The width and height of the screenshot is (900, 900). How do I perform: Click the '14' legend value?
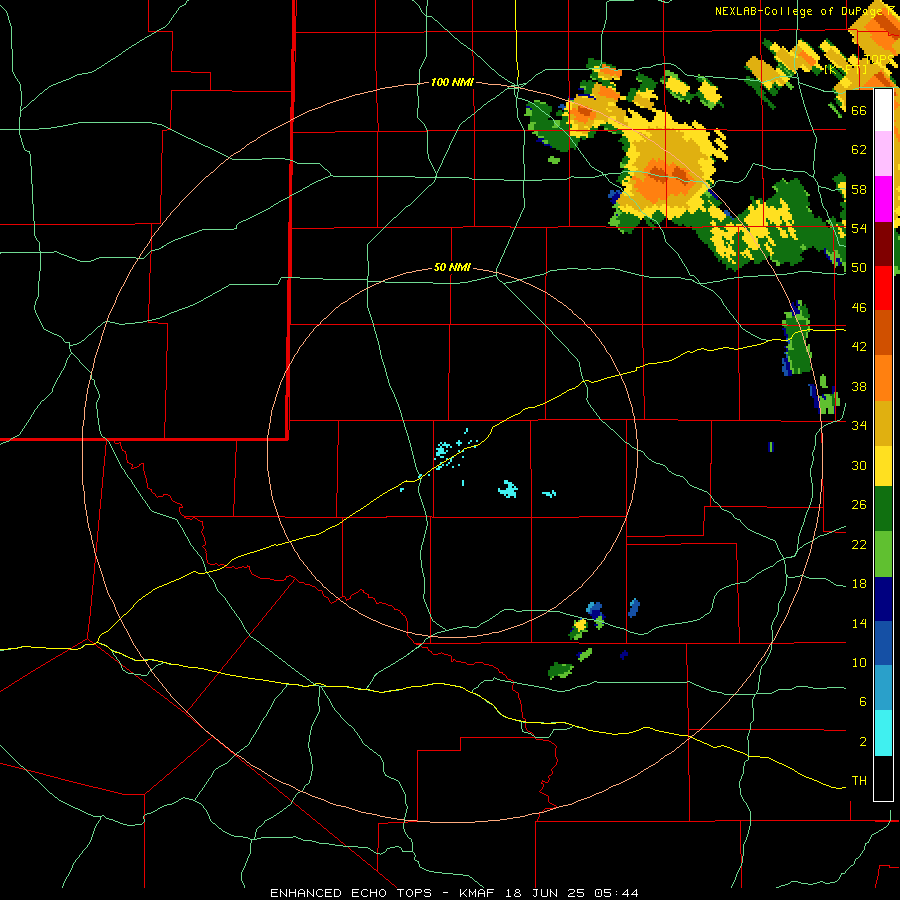point(859,623)
